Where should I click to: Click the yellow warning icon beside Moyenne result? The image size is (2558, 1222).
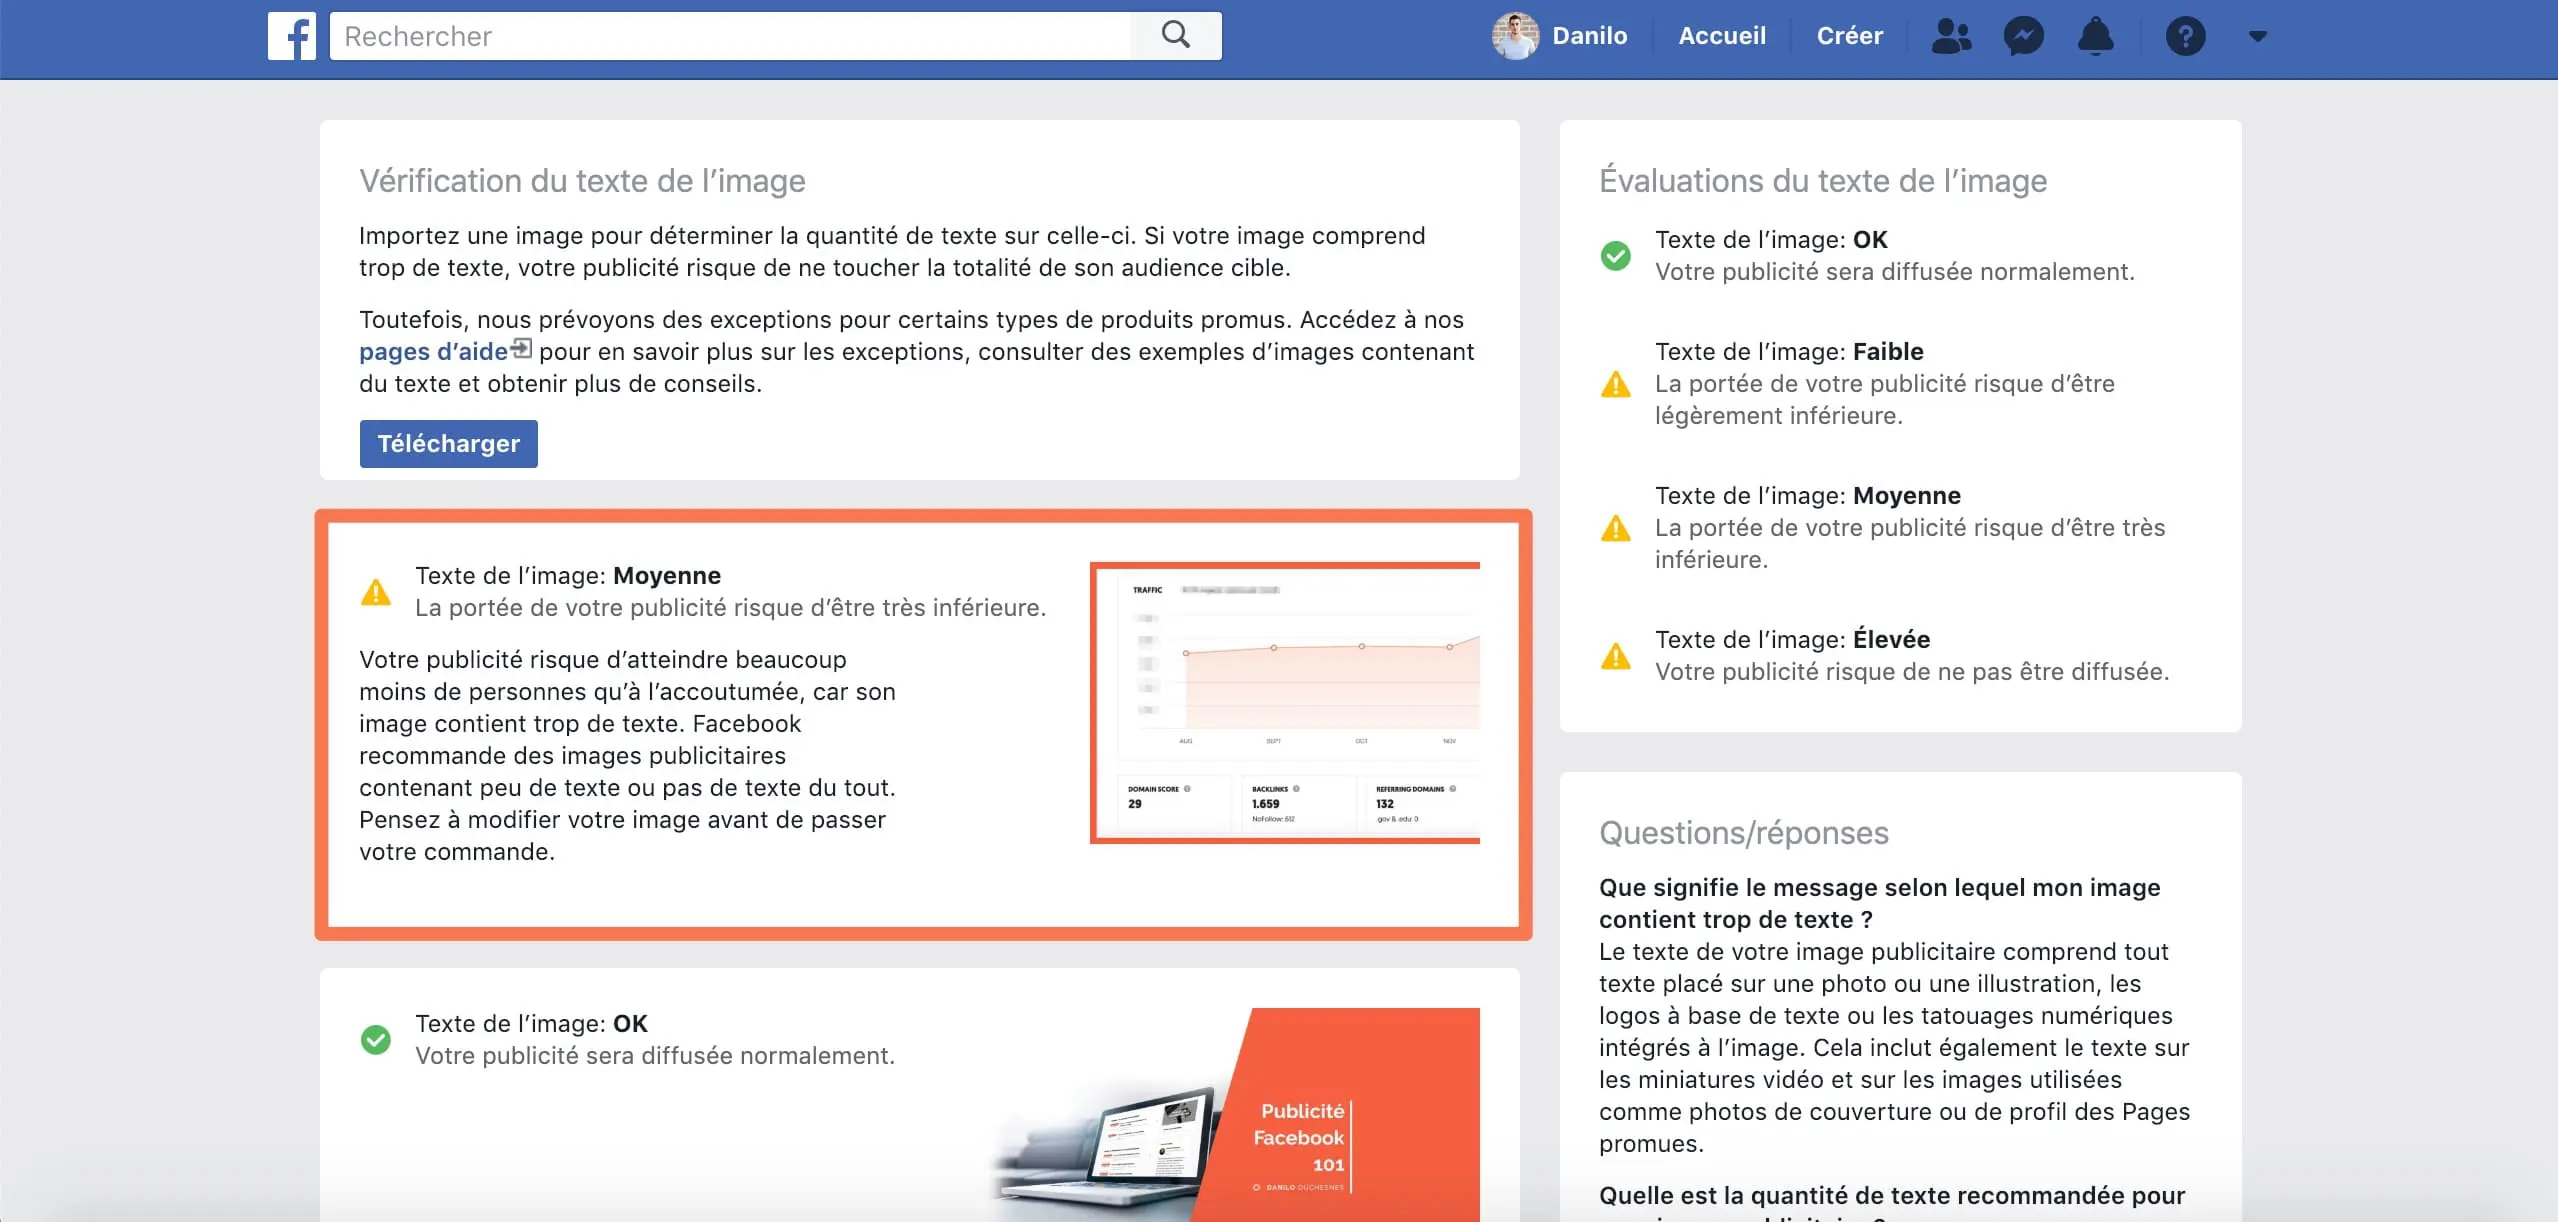[x=376, y=592]
